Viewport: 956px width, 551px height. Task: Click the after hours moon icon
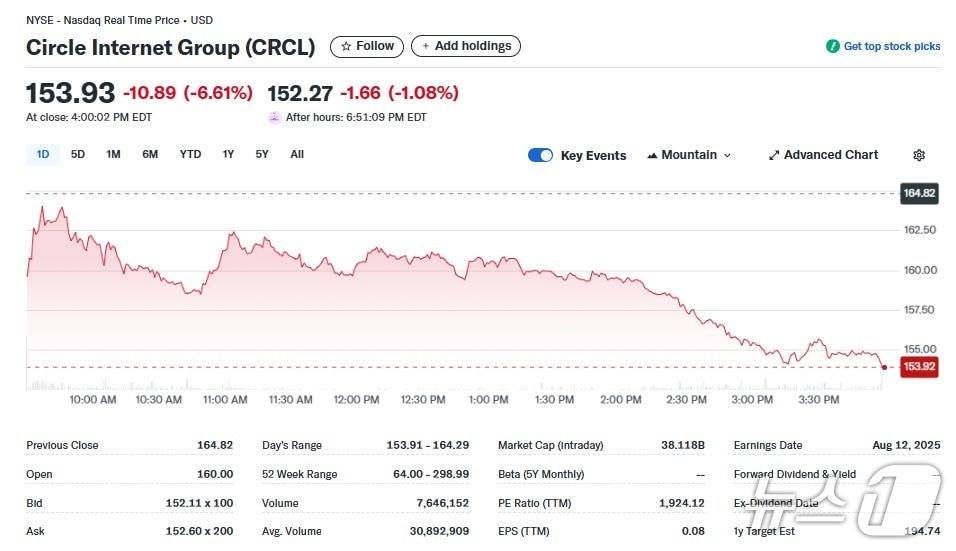point(274,117)
